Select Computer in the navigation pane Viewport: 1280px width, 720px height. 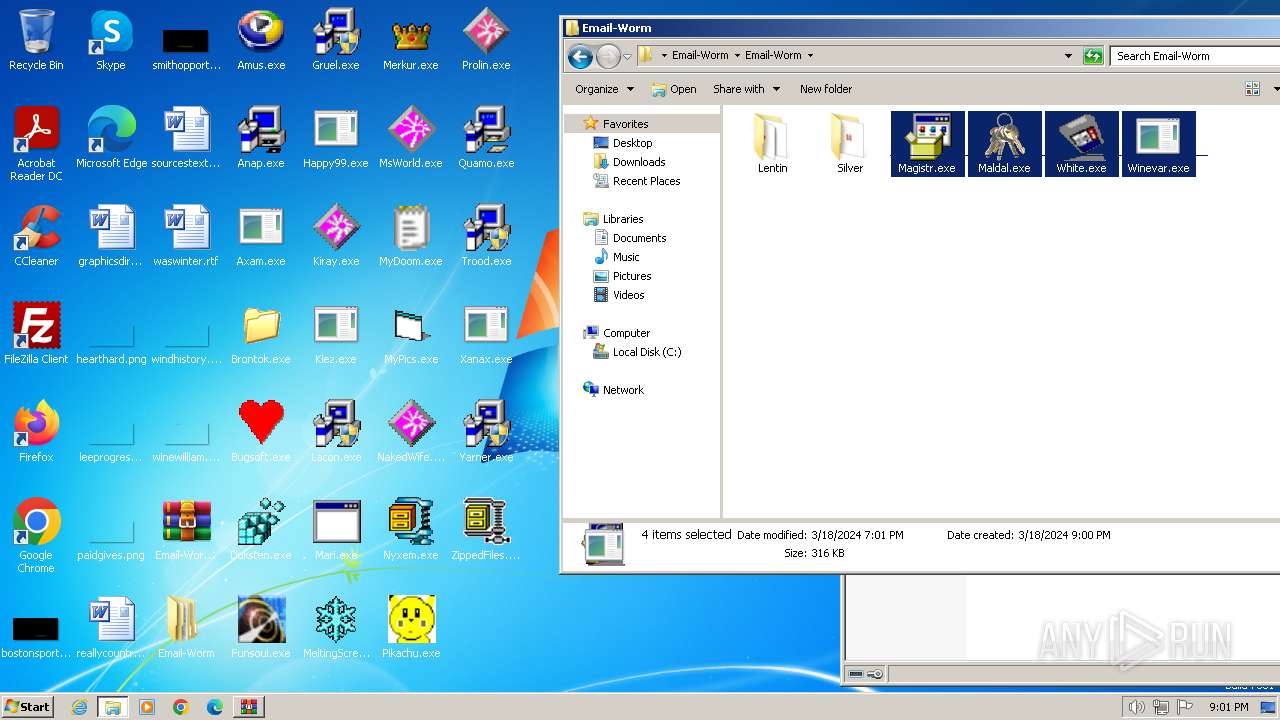[x=626, y=333]
